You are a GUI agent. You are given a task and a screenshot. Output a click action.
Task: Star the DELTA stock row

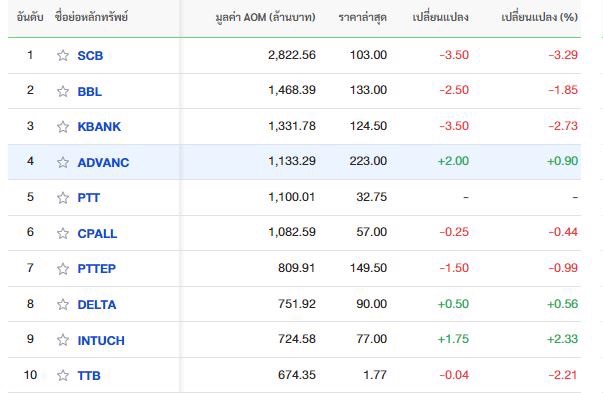coord(63,305)
